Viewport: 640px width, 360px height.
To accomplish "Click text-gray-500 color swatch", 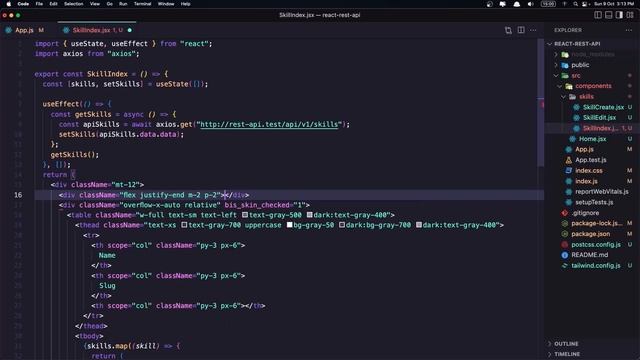I will click(x=245, y=215).
